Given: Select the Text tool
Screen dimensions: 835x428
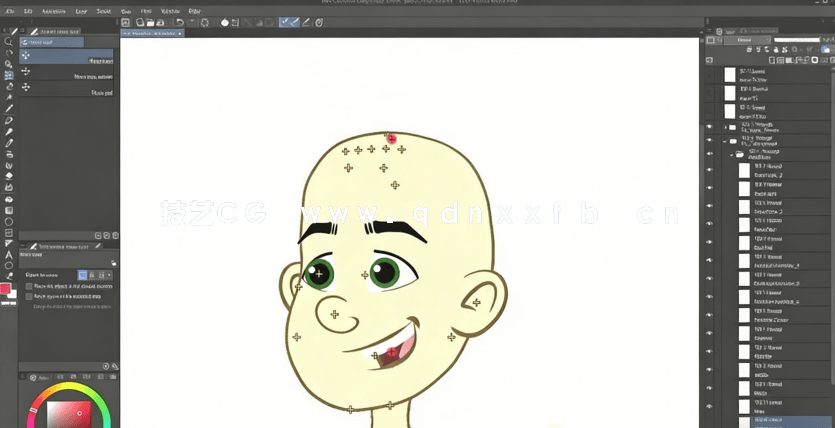Looking at the screenshot, I should point(9,255).
